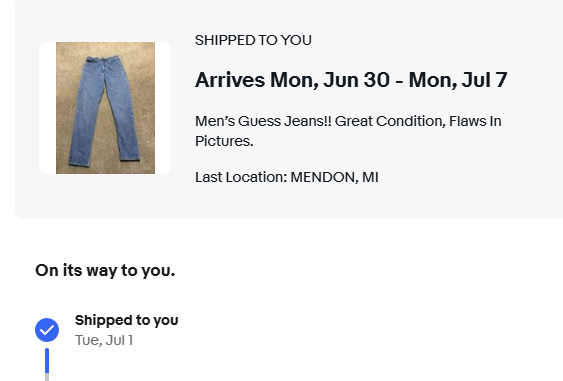Click the grey segment of tracking line
The height and width of the screenshot is (381, 563).
[x=47, y=377]
